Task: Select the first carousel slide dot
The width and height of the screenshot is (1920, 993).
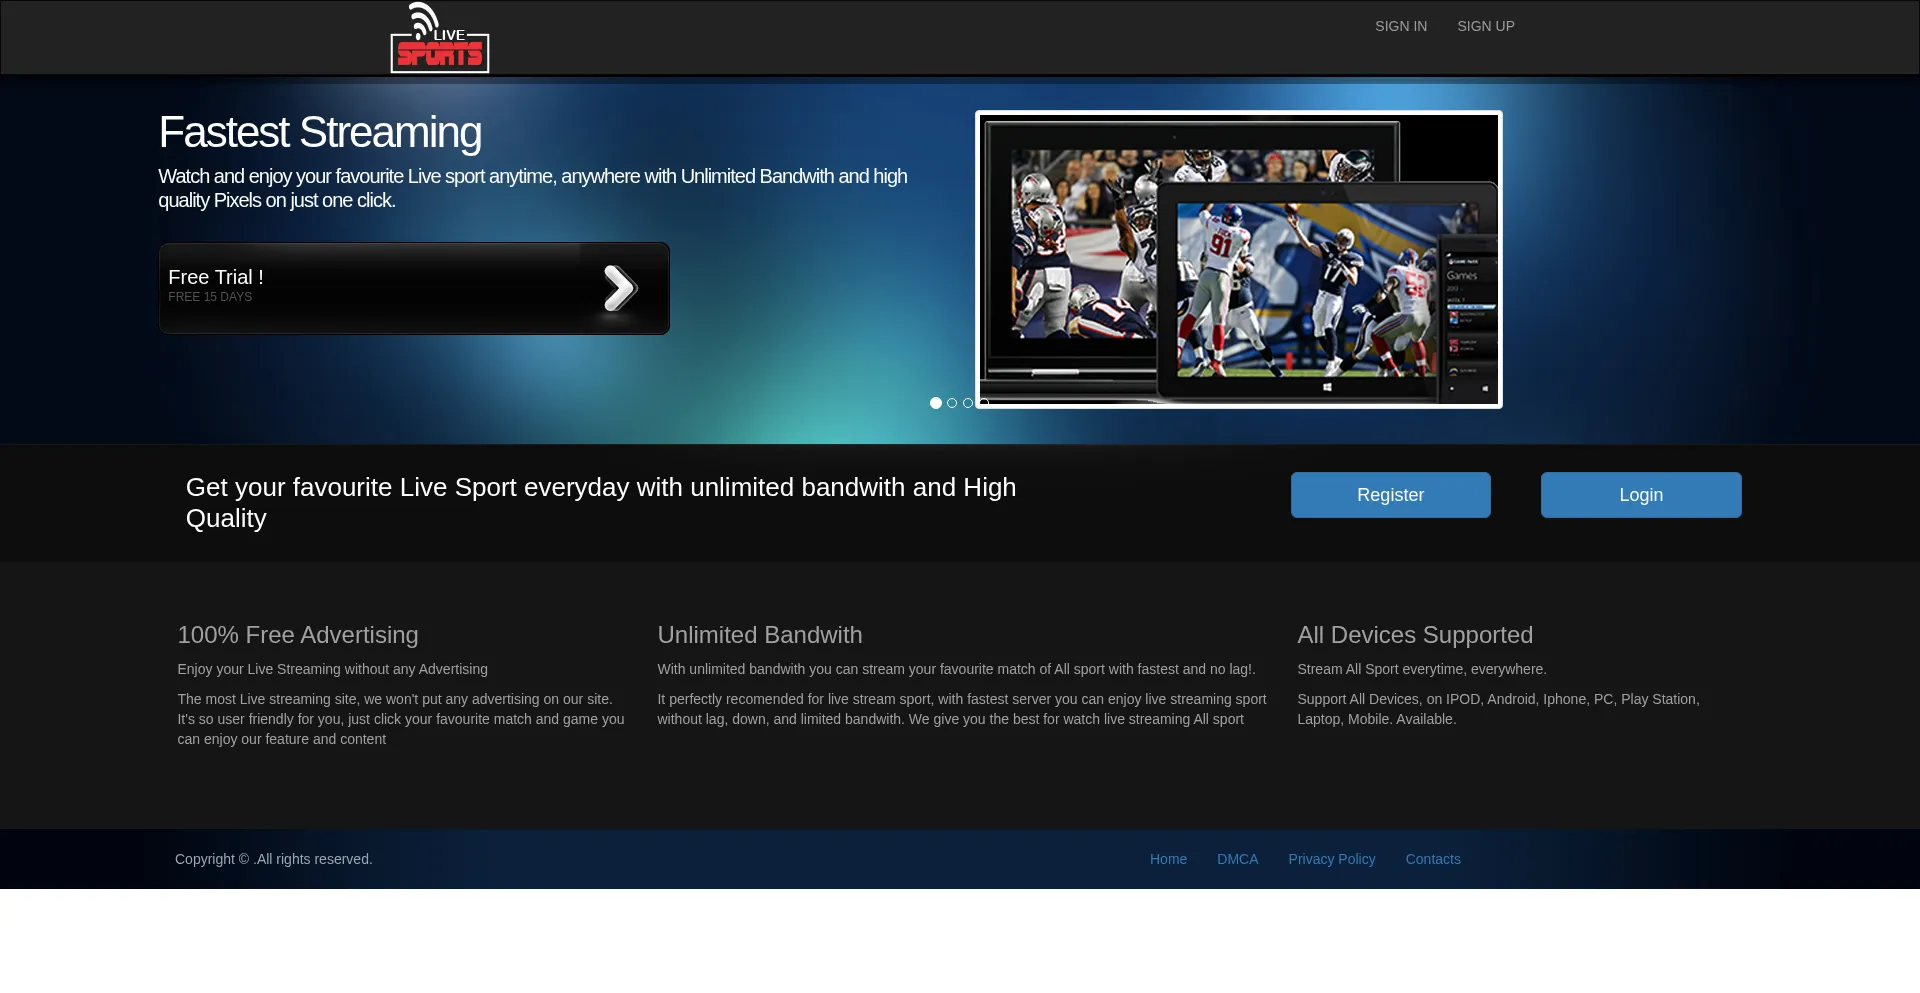Action: [x=936, y=403]
